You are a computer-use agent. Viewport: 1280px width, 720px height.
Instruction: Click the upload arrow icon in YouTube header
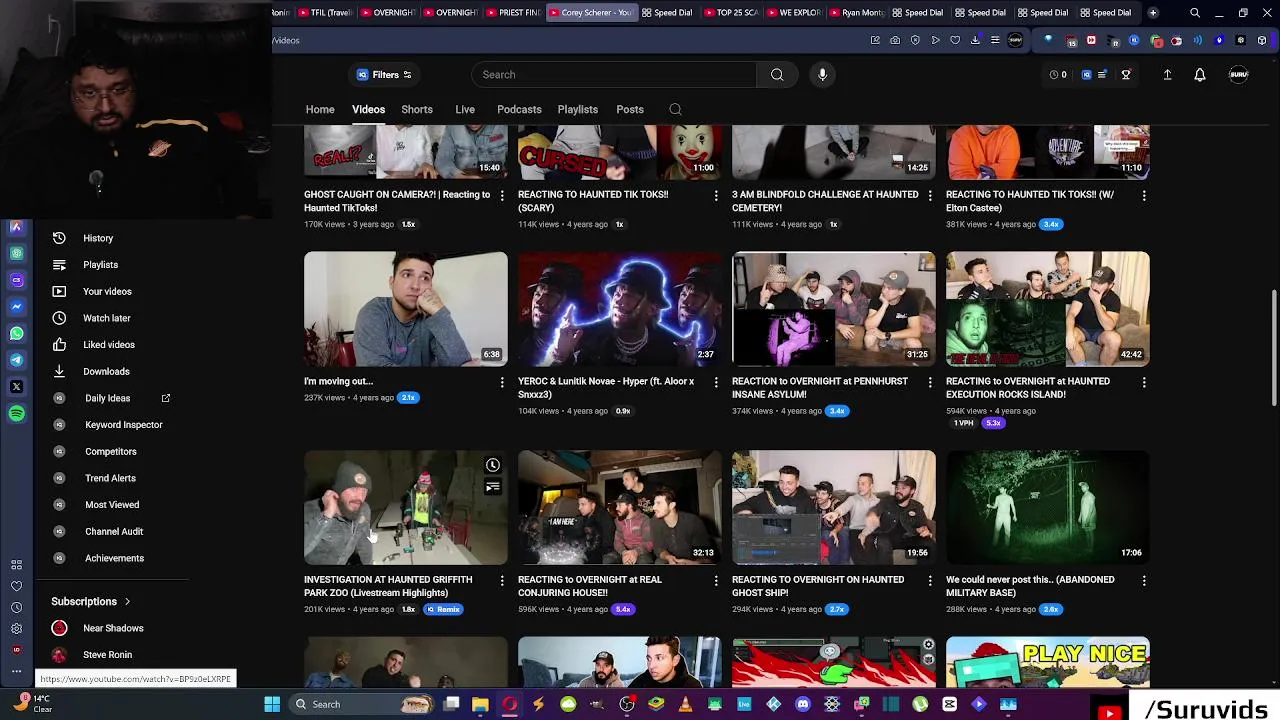pyautogui.click(x=1167, y=75)
